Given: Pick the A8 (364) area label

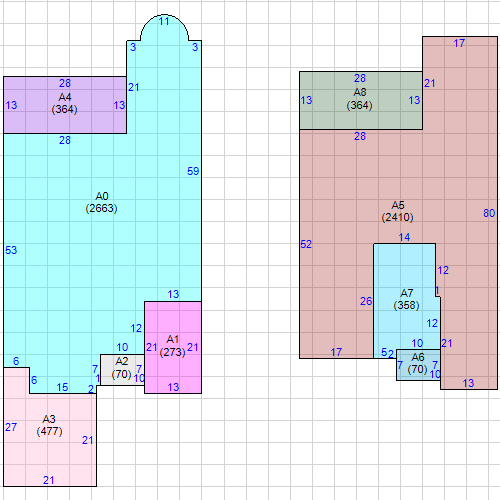Looking at the screenshot, I should point(359,99).
